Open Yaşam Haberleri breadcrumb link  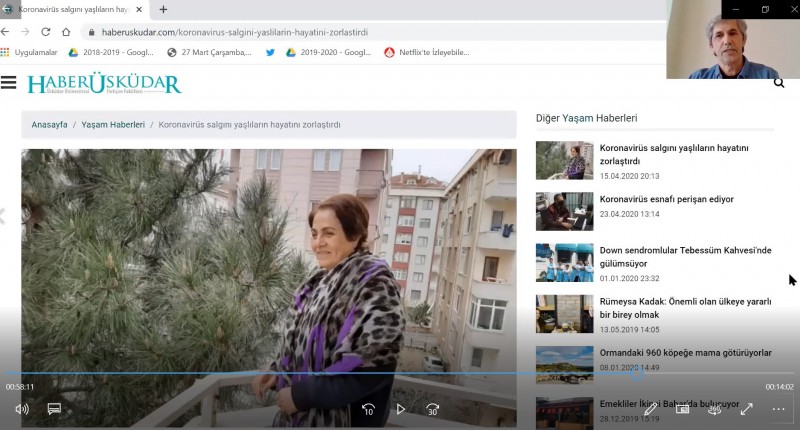tap(113, 125)
